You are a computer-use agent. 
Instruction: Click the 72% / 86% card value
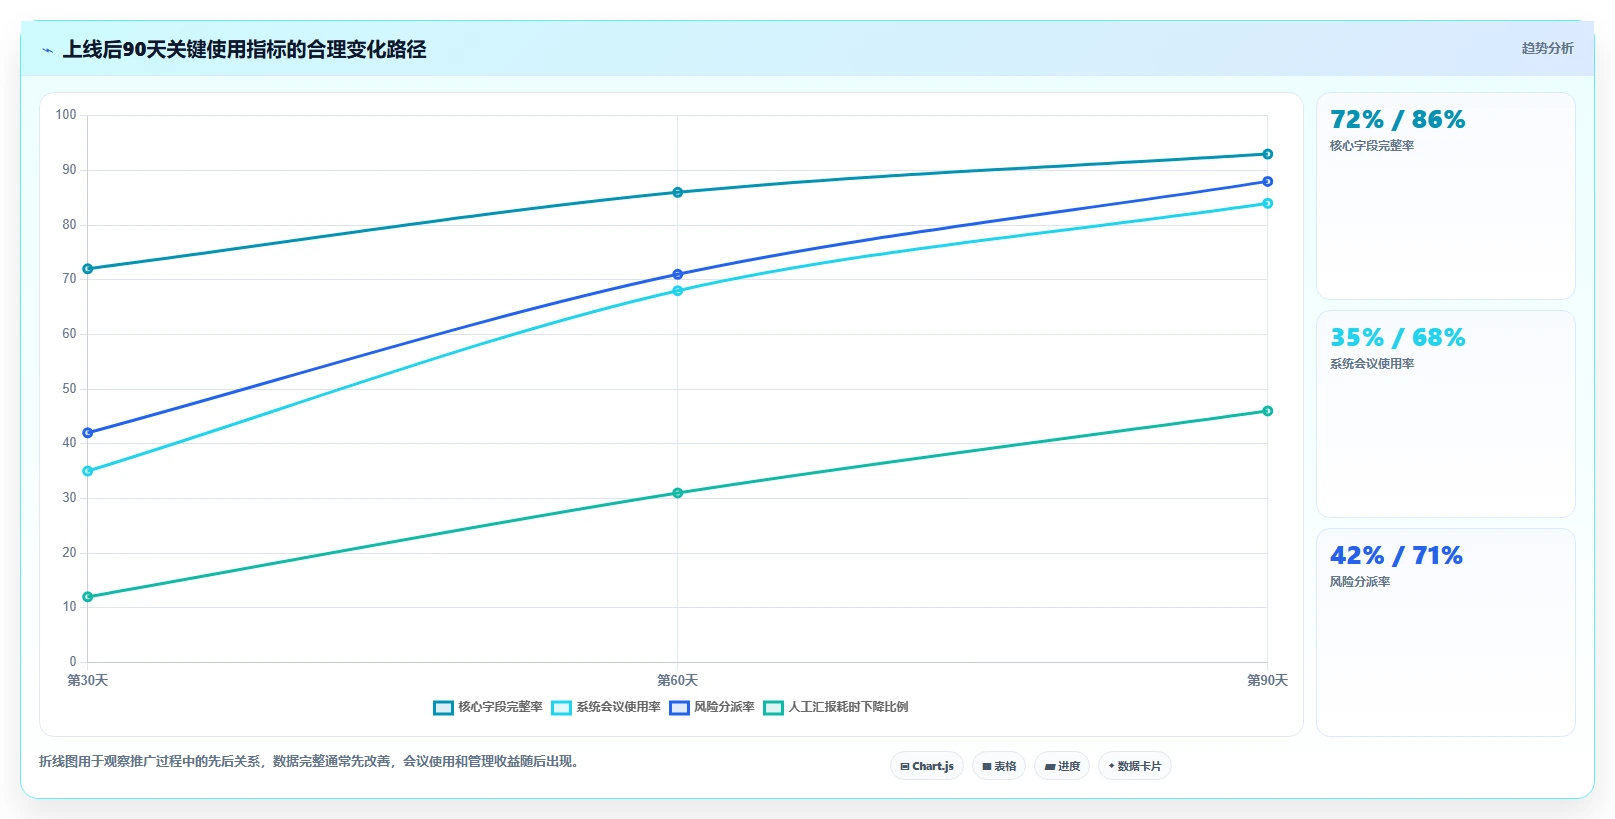[x=1397, y=120]
